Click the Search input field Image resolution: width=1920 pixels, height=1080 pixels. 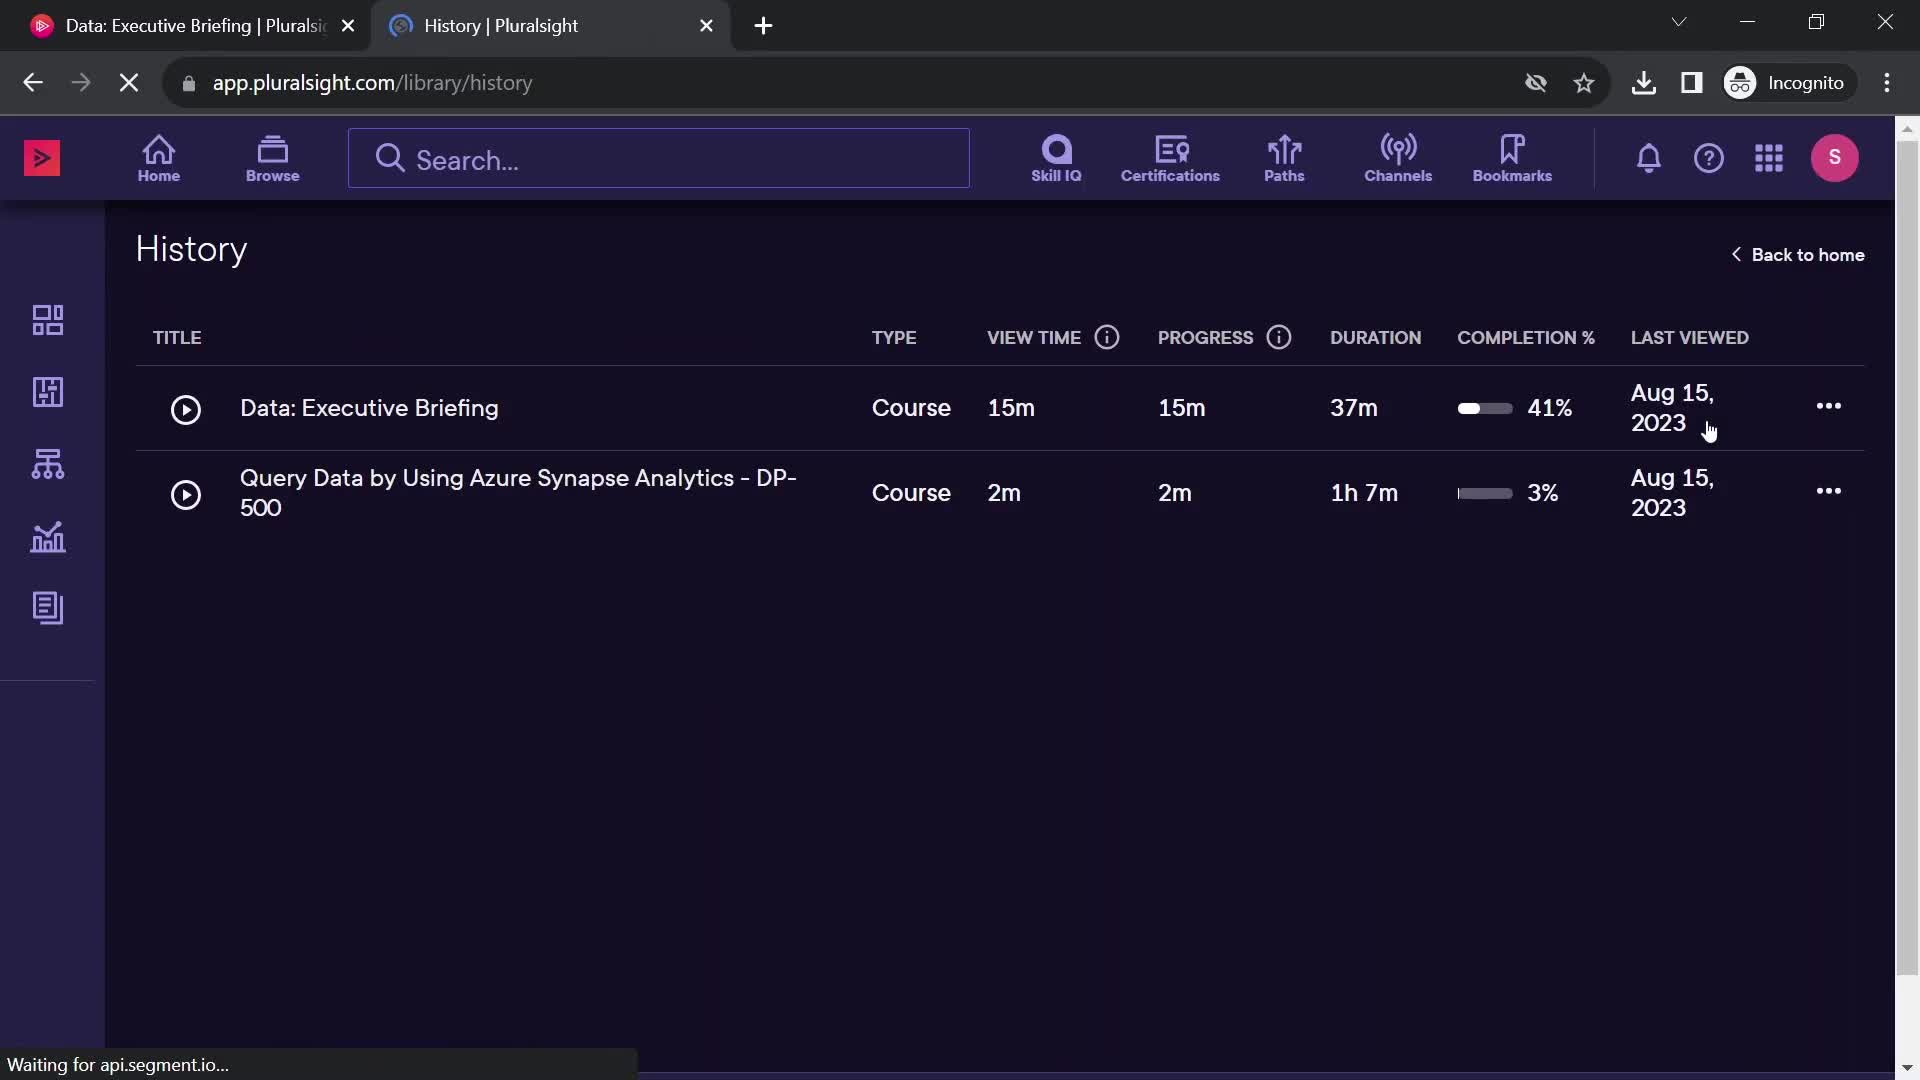[659, 159]
